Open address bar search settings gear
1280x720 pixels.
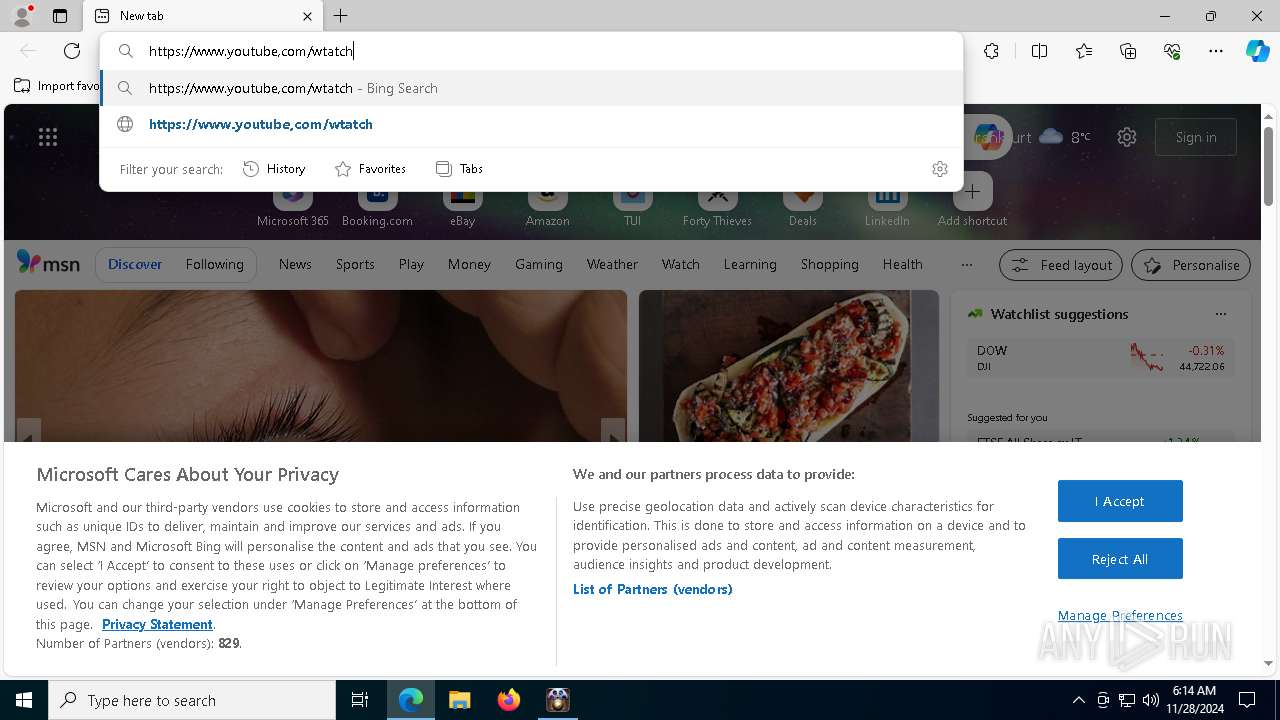pyautogui.click(x=939, y=169)
